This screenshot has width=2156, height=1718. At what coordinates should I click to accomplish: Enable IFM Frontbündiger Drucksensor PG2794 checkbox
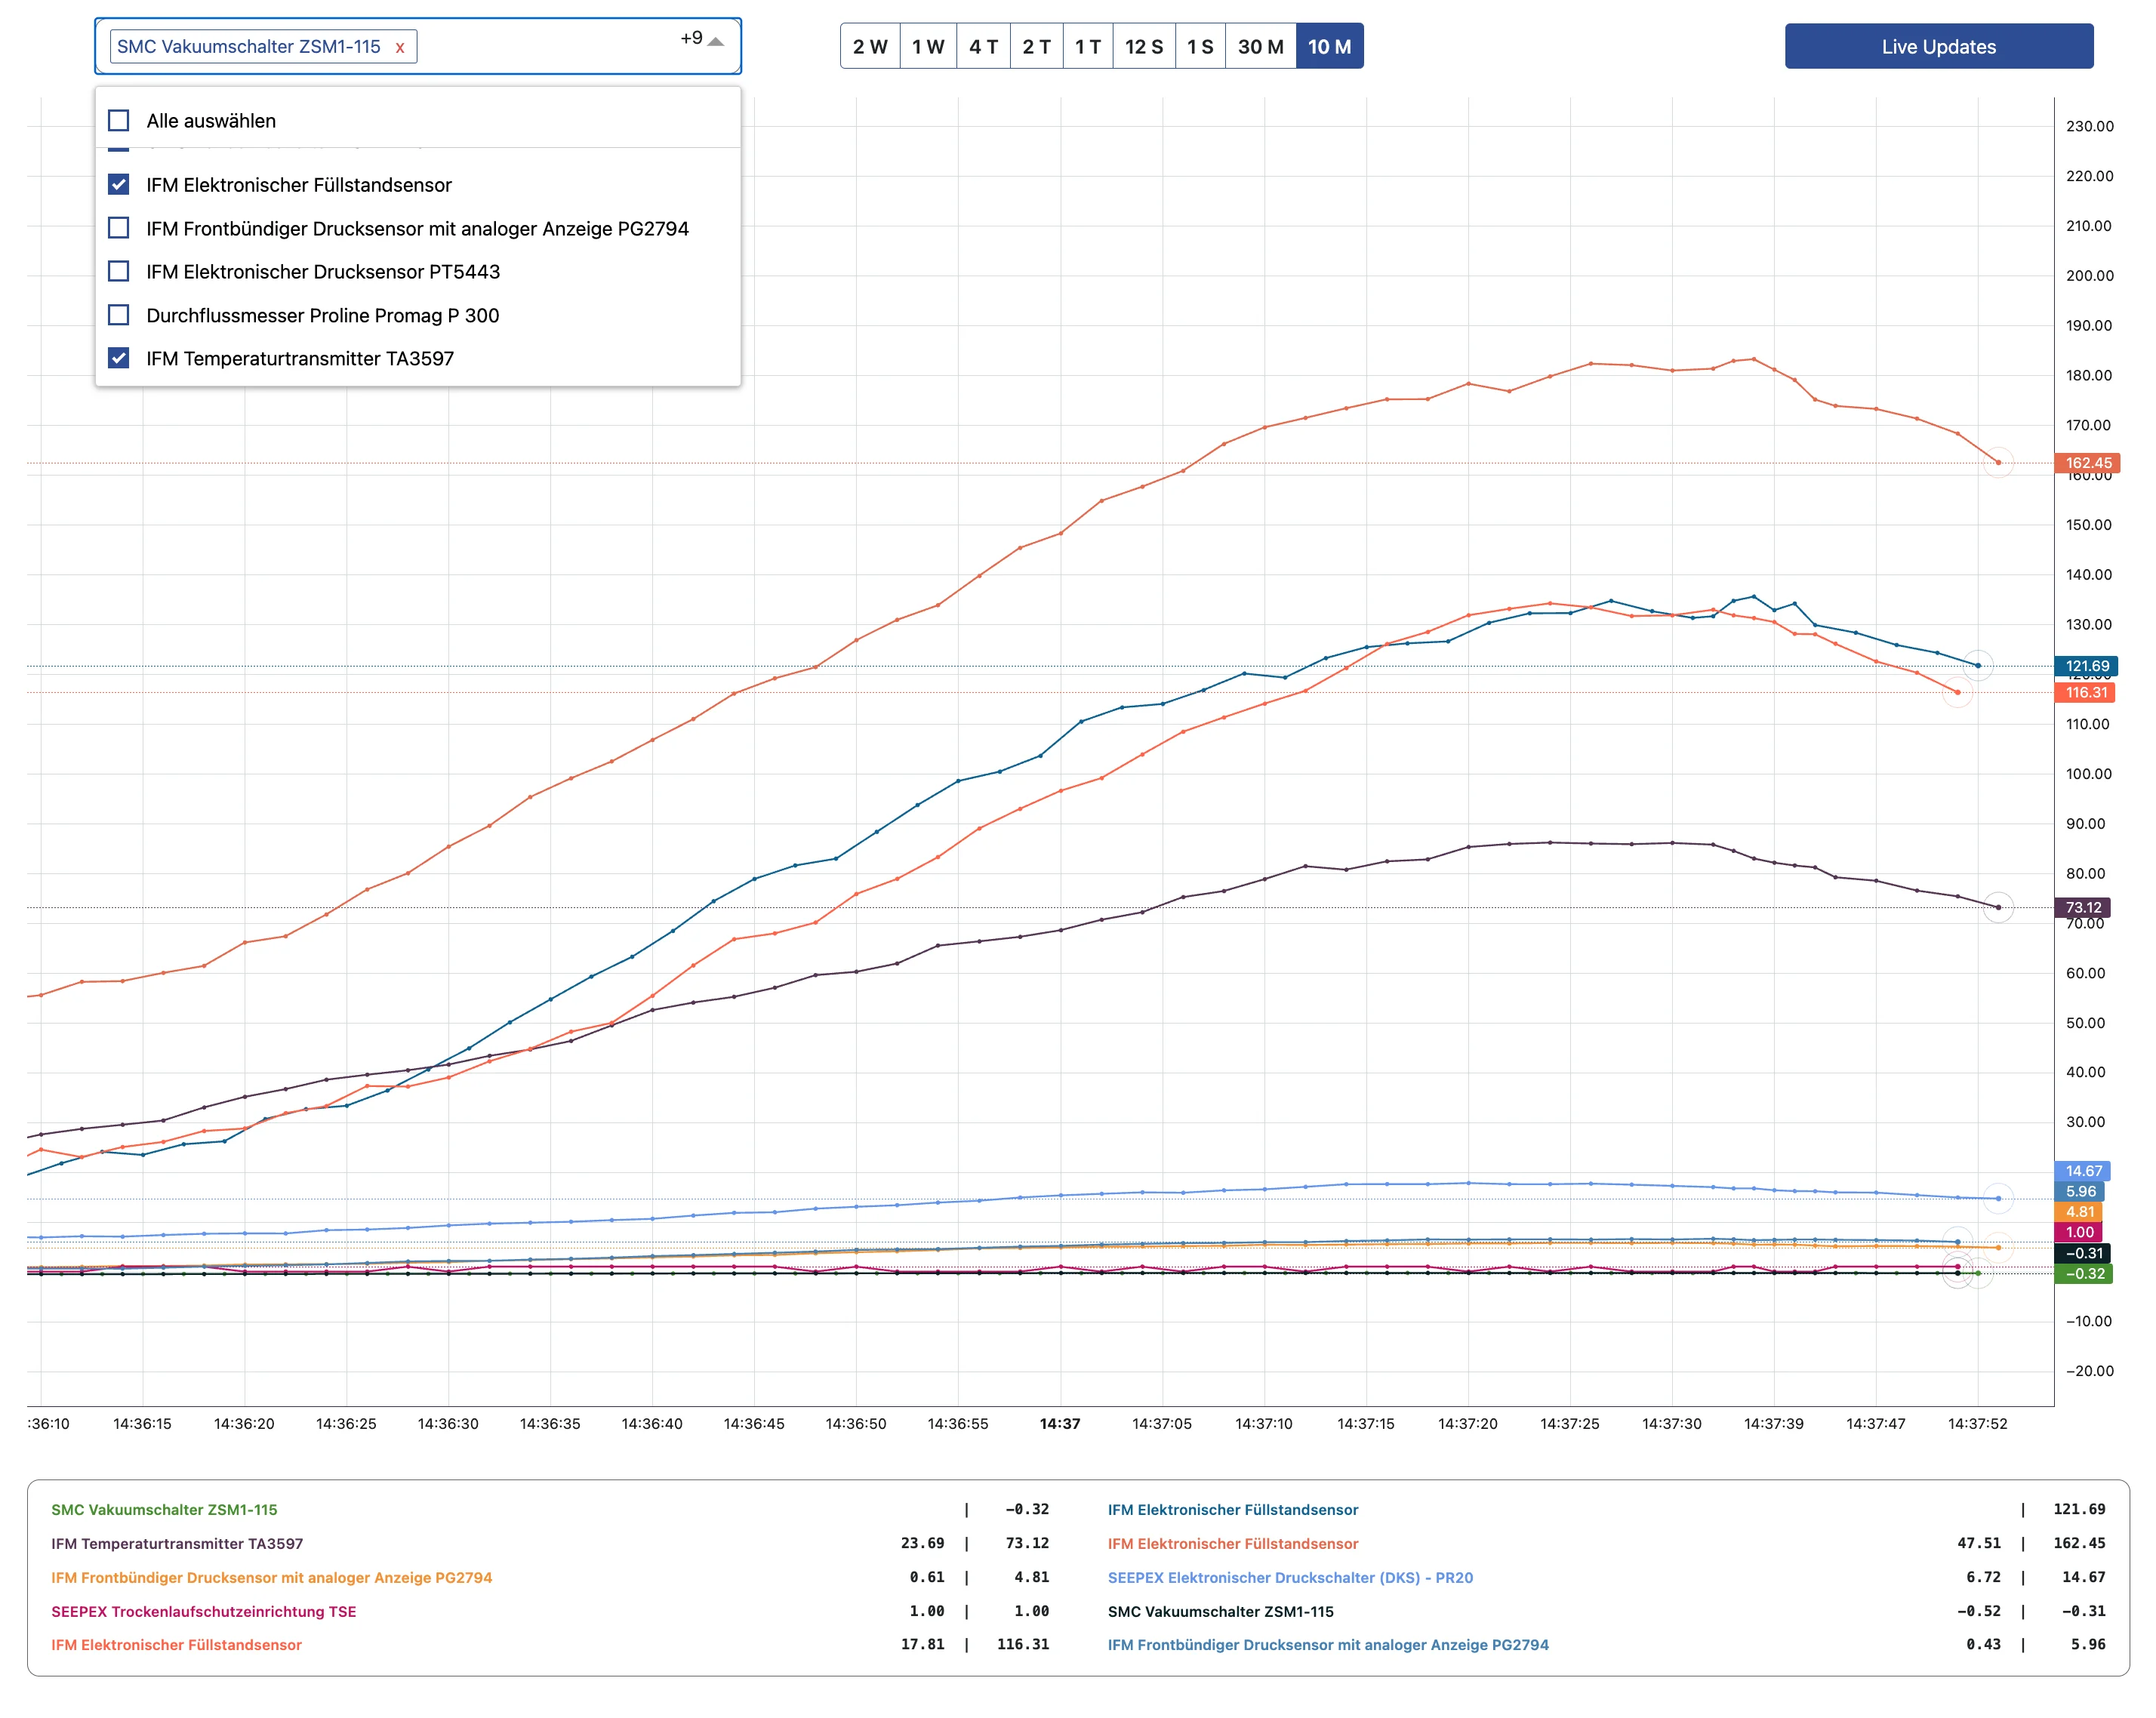tap(119, 228)
